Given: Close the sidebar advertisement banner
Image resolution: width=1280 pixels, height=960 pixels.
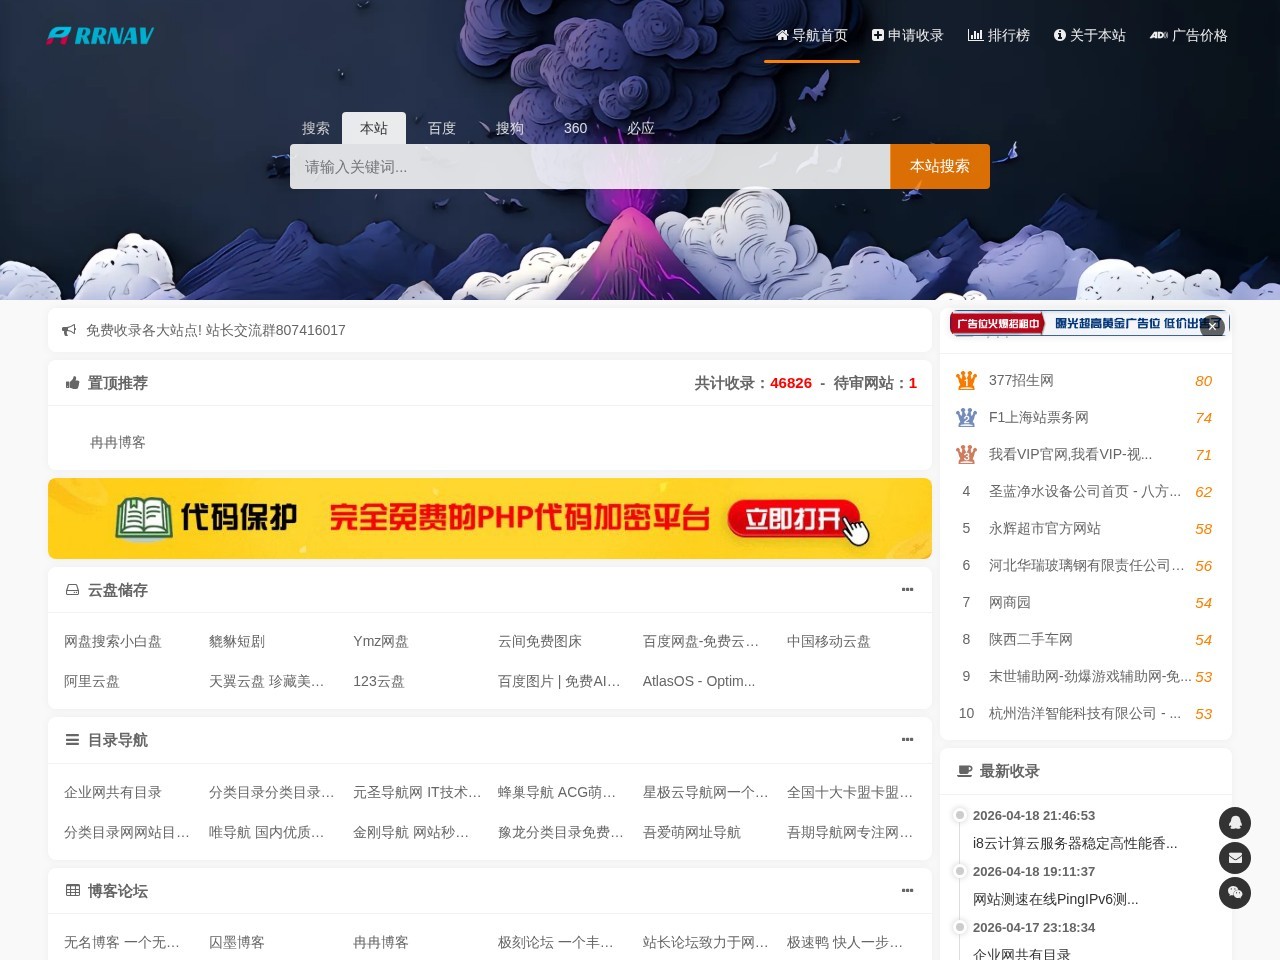Looking at the screenshot, I should pyautogui.click(x=1212, y=326).
